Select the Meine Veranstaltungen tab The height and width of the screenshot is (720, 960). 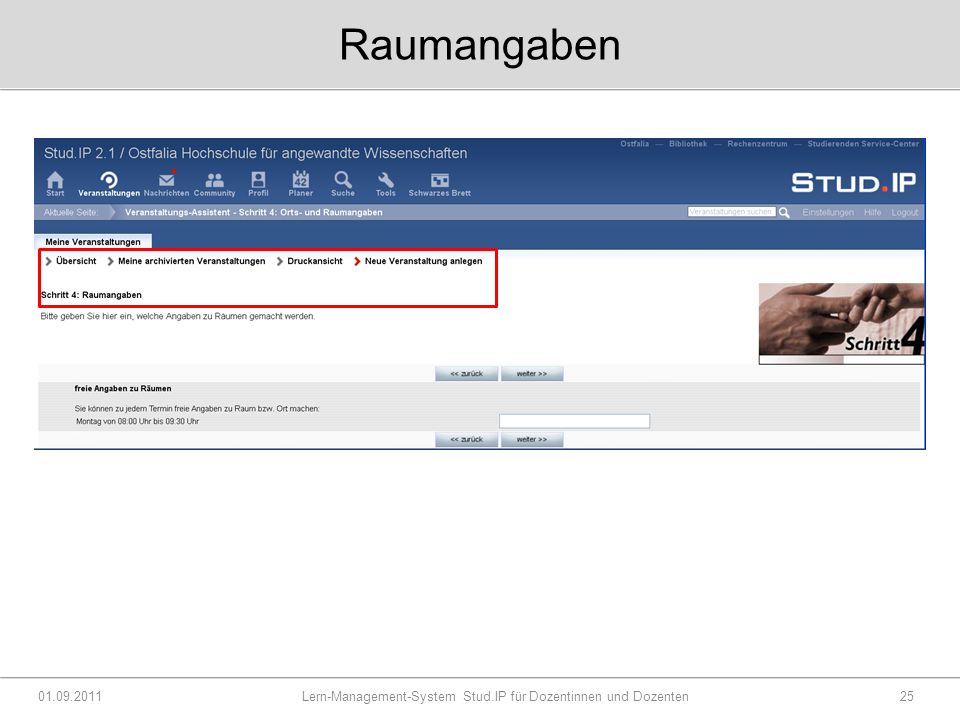(x=92, y=242)
